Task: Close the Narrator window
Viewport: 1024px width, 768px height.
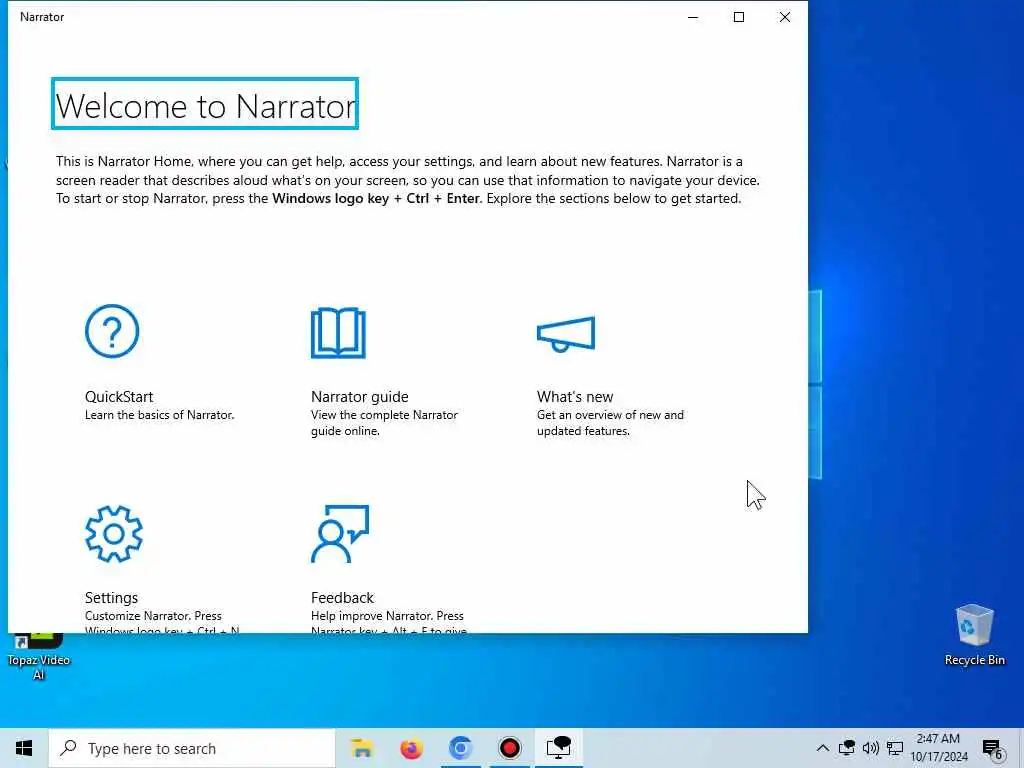Action: [784, 17]
